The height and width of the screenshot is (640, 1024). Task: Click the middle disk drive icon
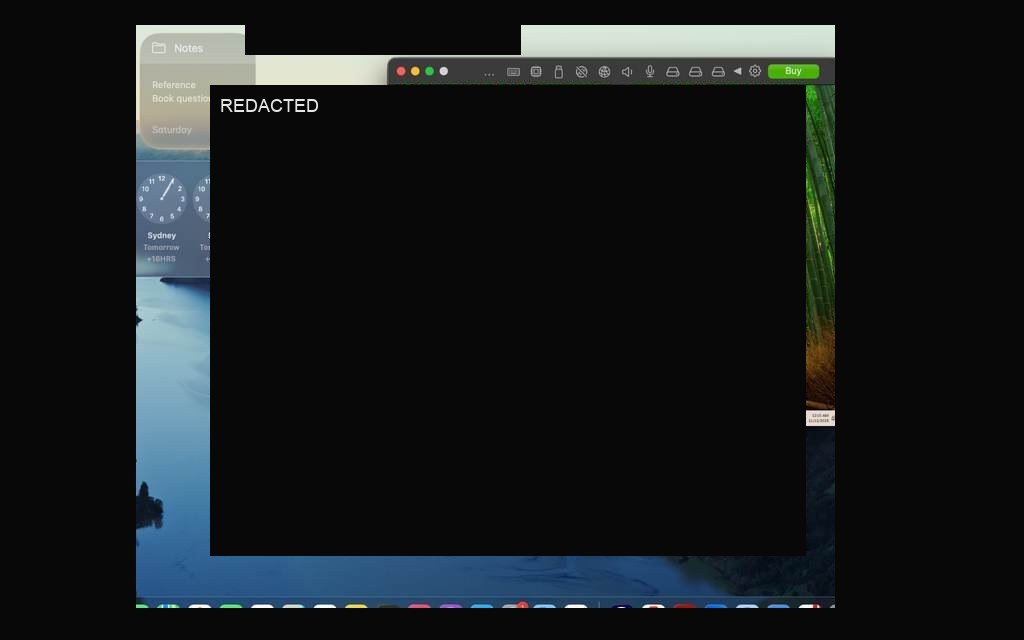click(696, 72)
